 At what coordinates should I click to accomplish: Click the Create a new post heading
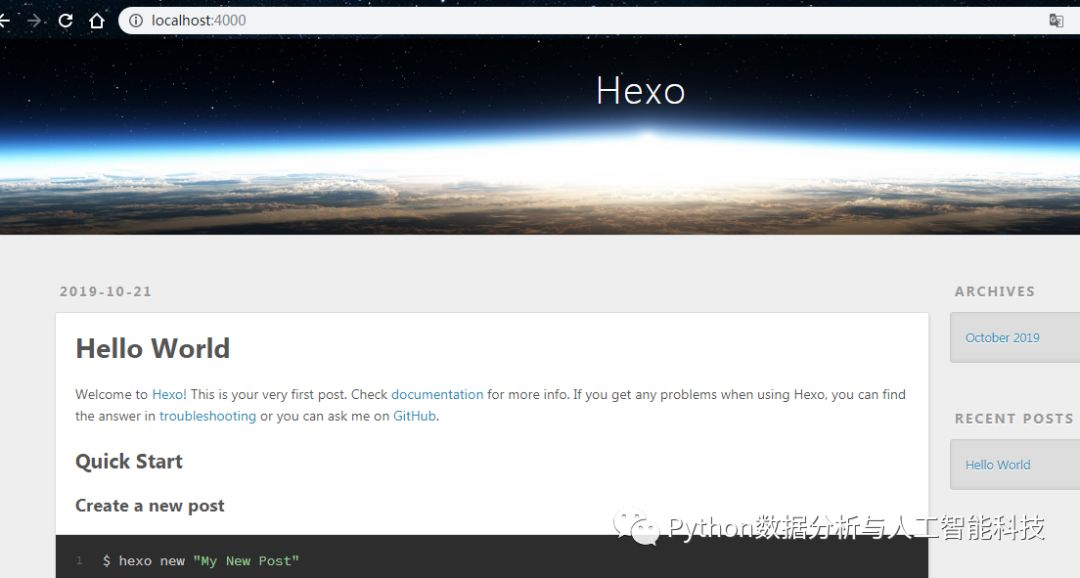[149, 506]
